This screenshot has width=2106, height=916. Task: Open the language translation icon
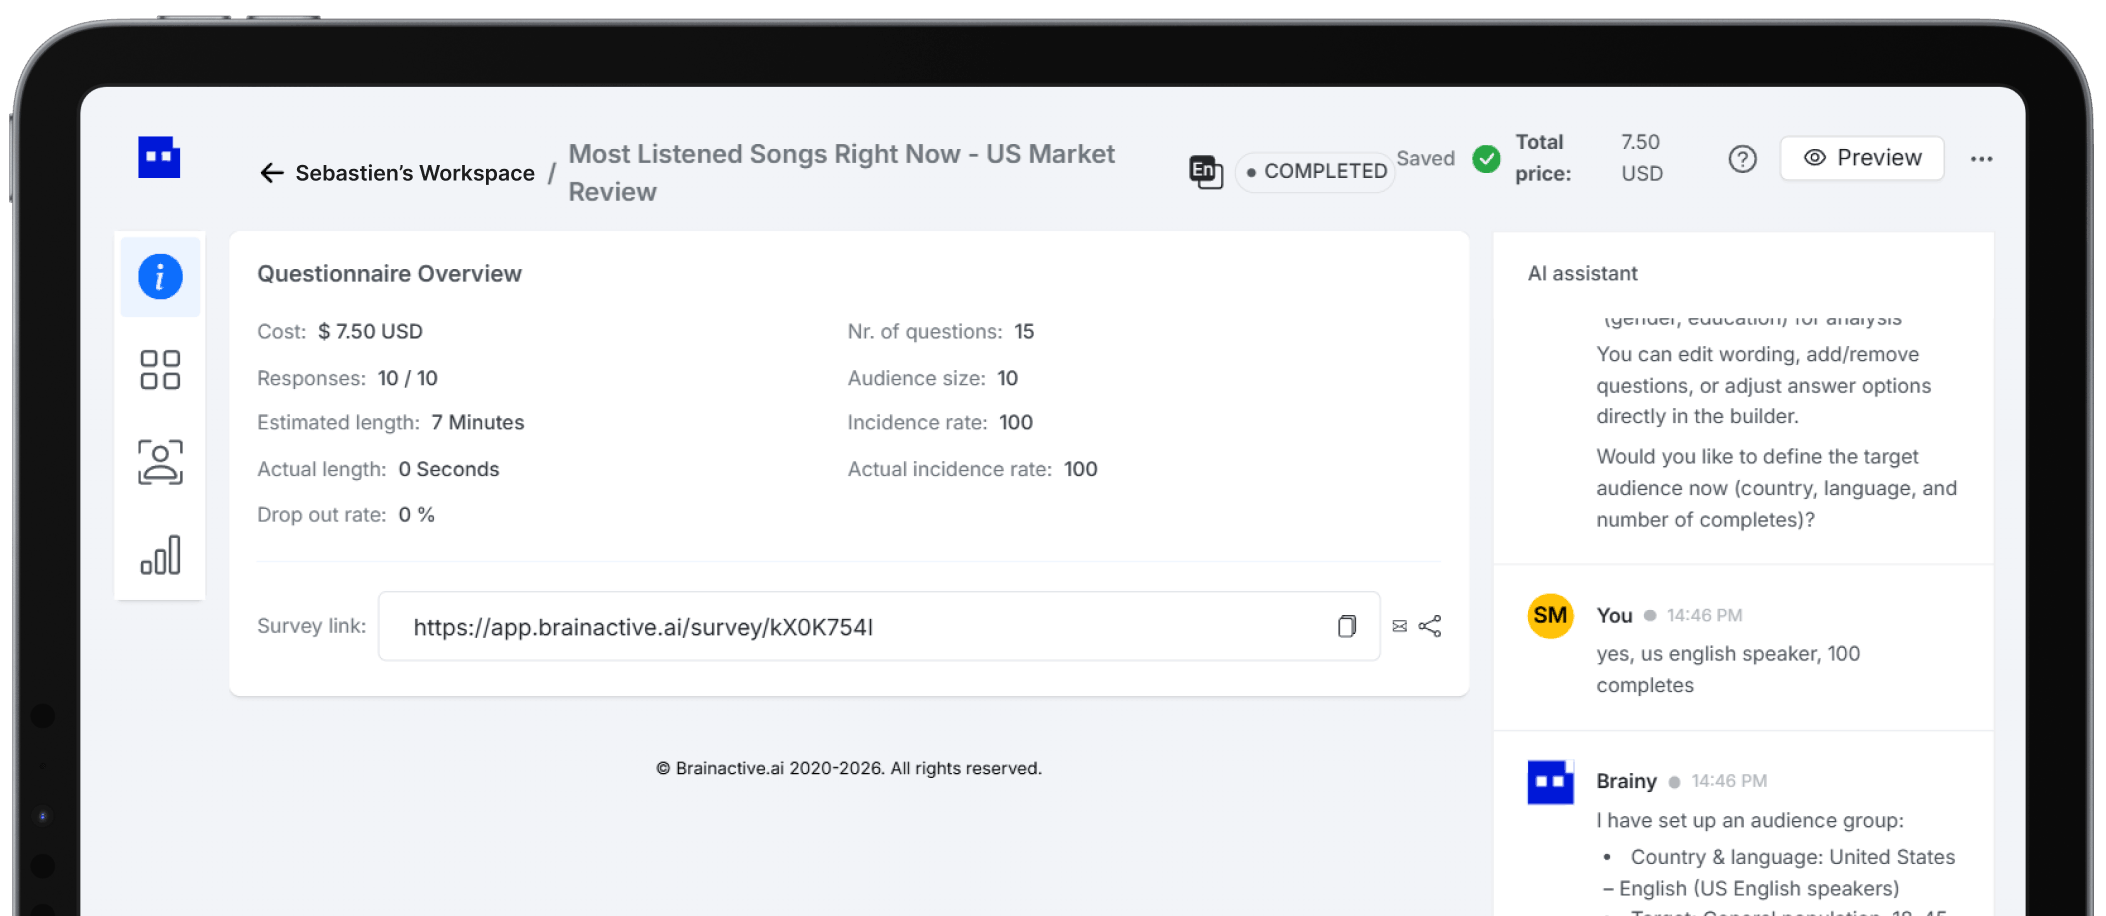tap(1206, 172)
